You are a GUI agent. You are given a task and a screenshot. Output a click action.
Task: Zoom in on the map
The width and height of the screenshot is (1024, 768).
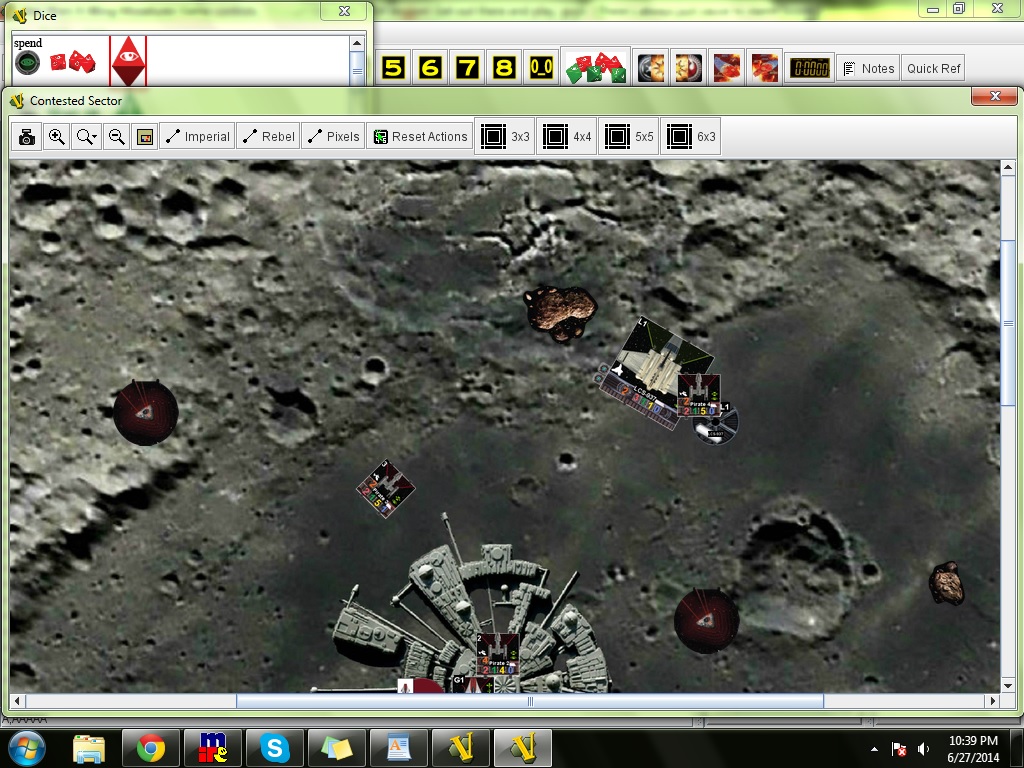click(57, 137)
